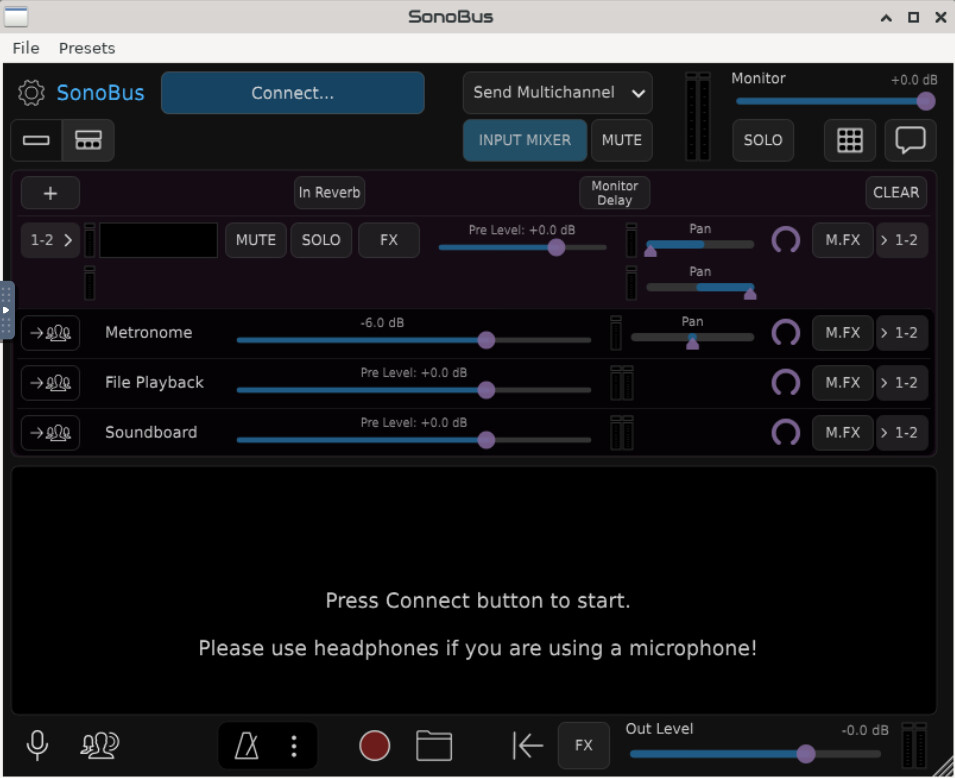Open metronome options three-dot menu
955x778 pixels.
tap(294, 746)
